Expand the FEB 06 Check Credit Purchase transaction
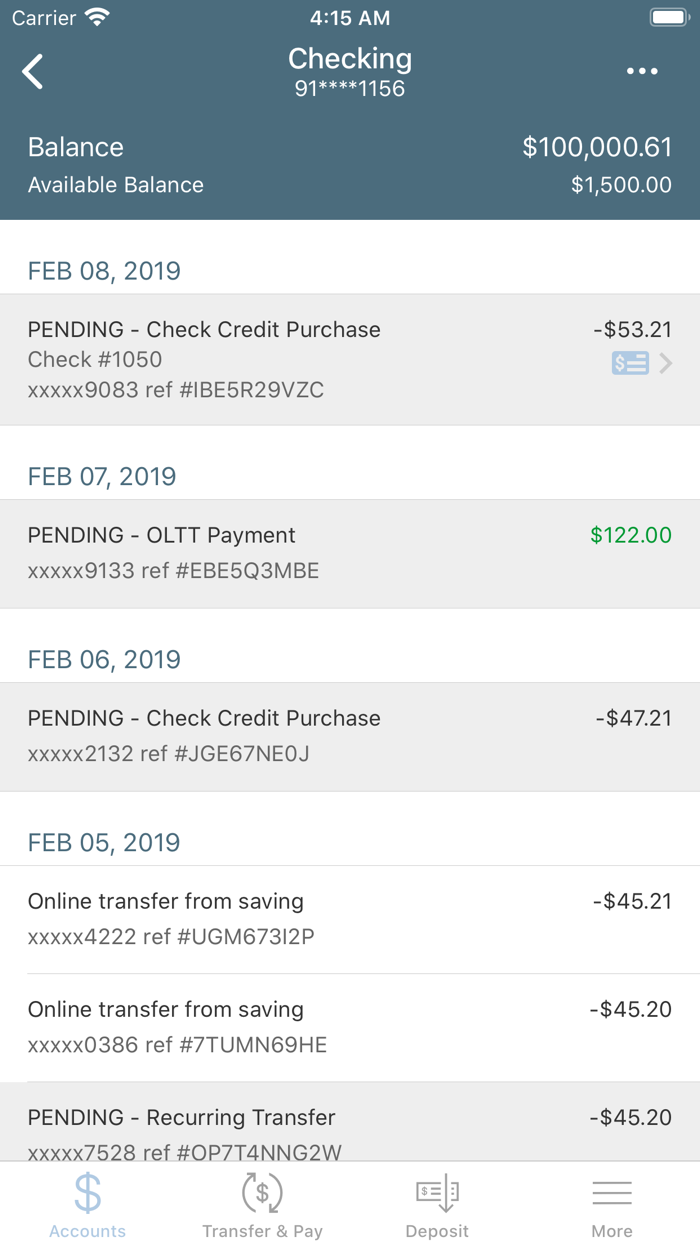Screen dimensions: 700x1244 click(350, 736)
